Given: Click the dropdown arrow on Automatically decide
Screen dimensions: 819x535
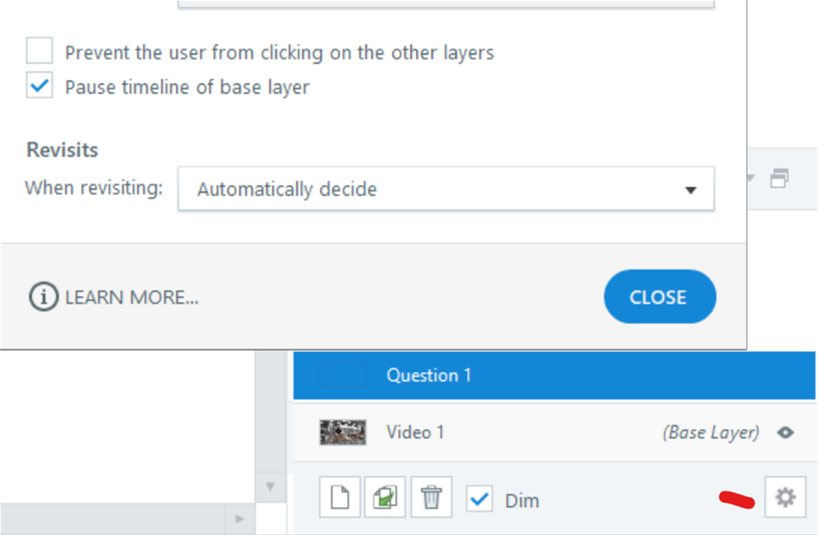Looking at the screenshot, I should pos(691,190).
